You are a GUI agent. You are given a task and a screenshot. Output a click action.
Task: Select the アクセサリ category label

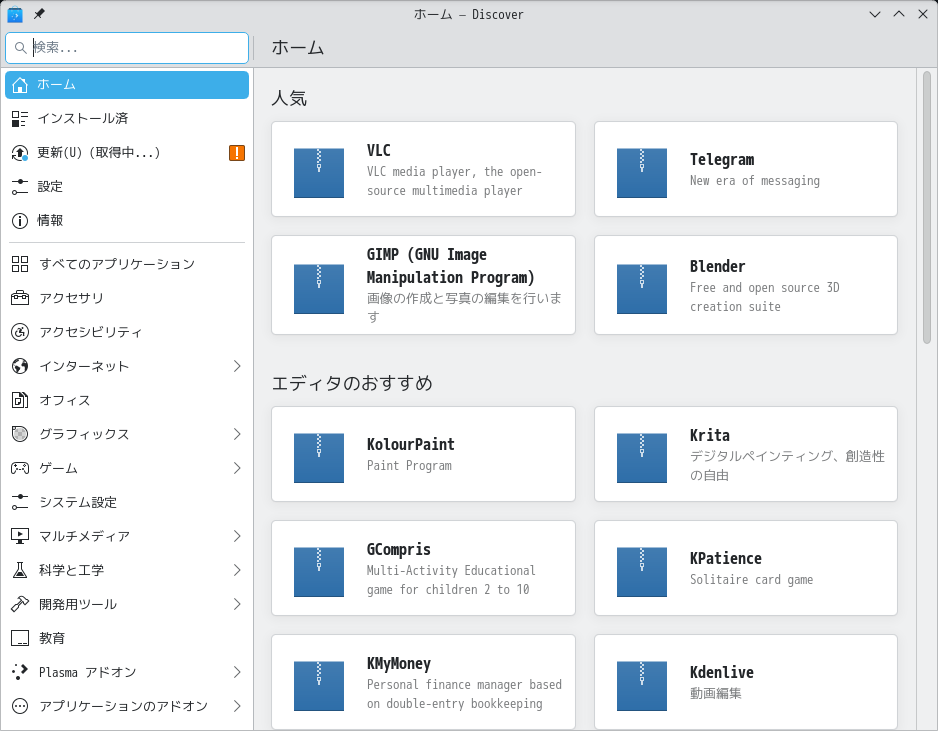tap(71, 298)
